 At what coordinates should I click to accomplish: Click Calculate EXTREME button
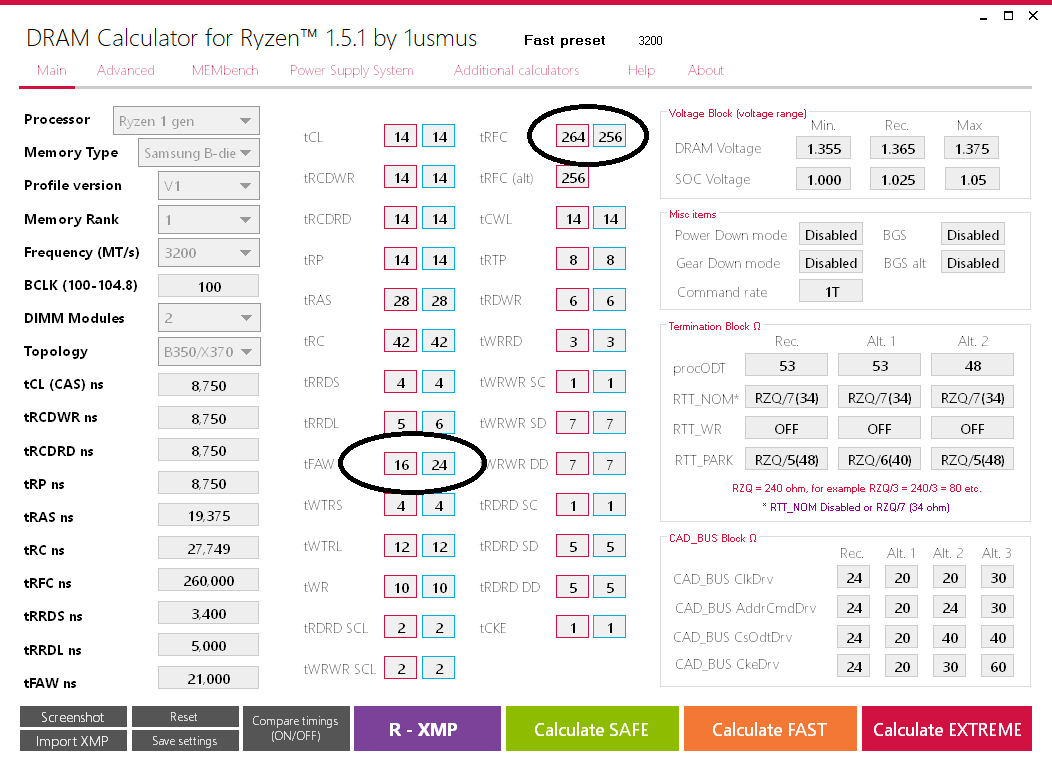pyautogui.click(x=947, y=728)
